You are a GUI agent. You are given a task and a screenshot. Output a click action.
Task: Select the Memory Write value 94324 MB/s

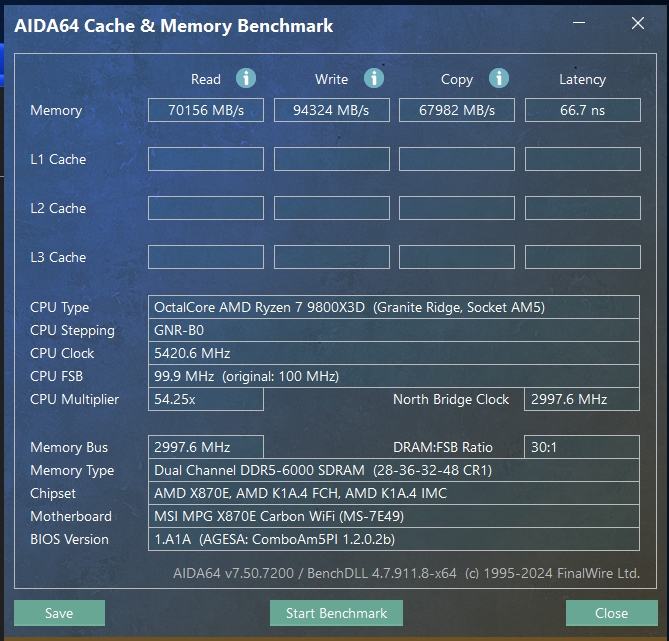332,110
